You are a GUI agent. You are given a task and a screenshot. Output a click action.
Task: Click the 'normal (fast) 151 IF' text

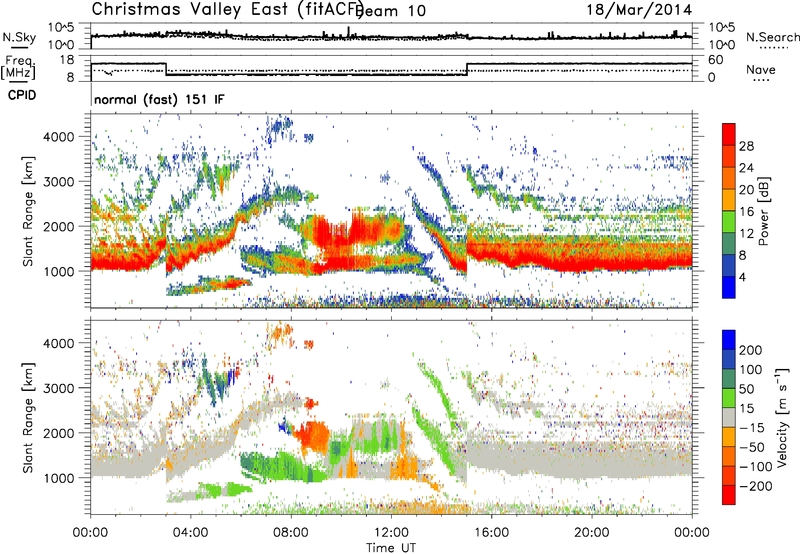[x=159, y=99]
